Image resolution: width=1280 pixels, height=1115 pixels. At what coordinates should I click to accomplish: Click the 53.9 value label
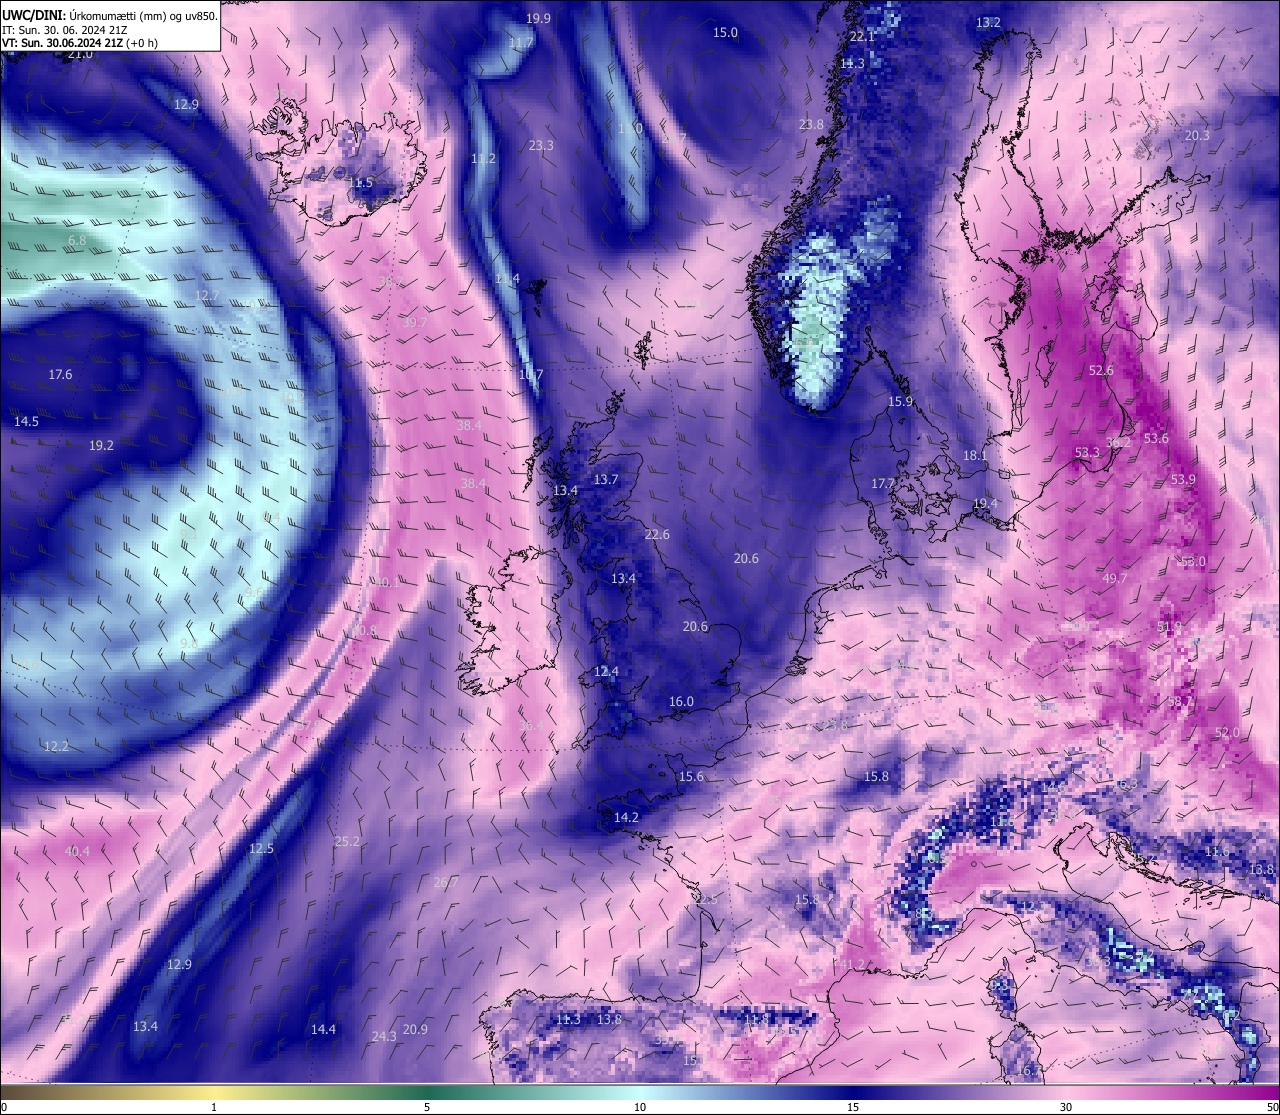click(1183, 480)
